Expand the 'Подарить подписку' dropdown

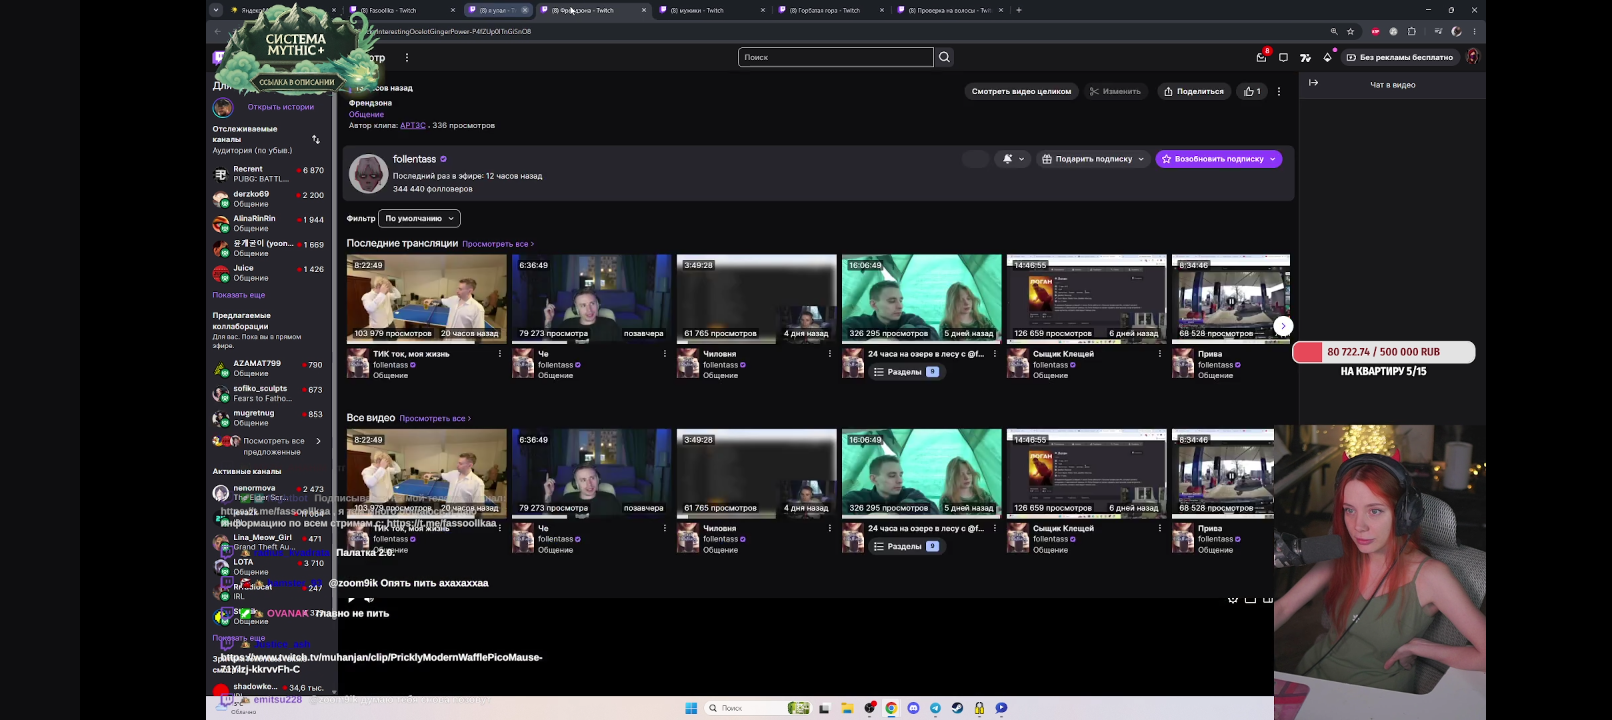[1092, 159]
